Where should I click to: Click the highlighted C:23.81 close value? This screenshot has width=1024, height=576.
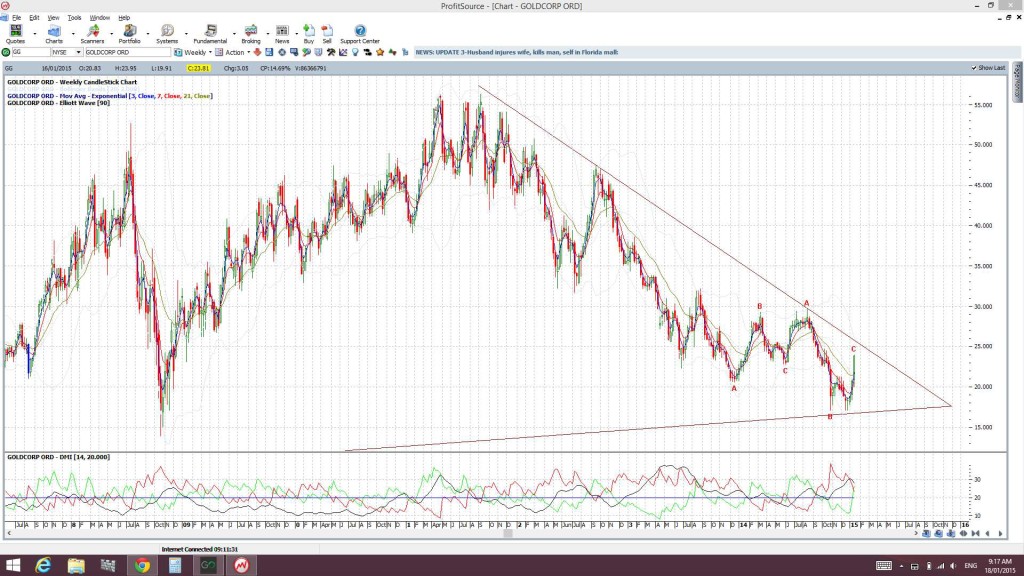198,68
